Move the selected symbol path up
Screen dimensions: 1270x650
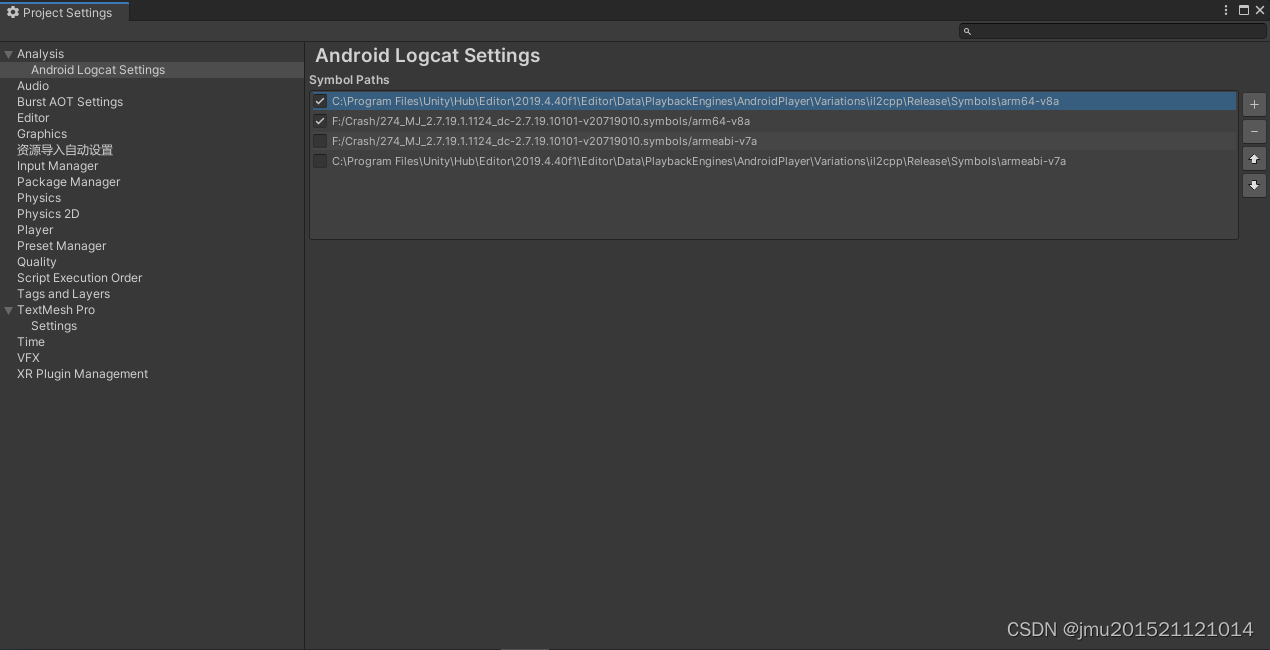(1254, 158)
